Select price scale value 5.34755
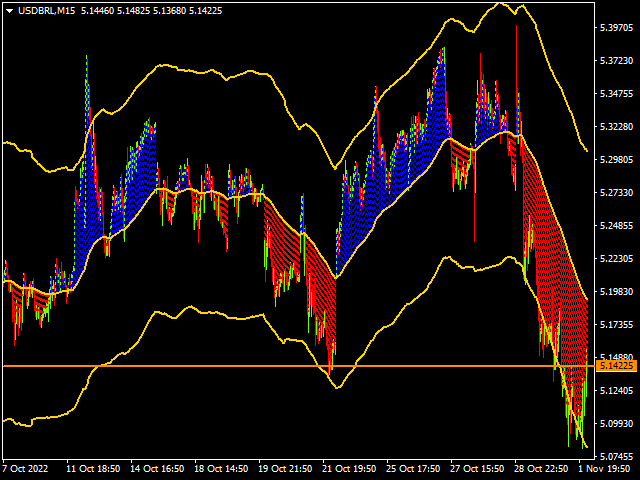The width and height of the screenshot is (640, 480). (x=616, y=93)
